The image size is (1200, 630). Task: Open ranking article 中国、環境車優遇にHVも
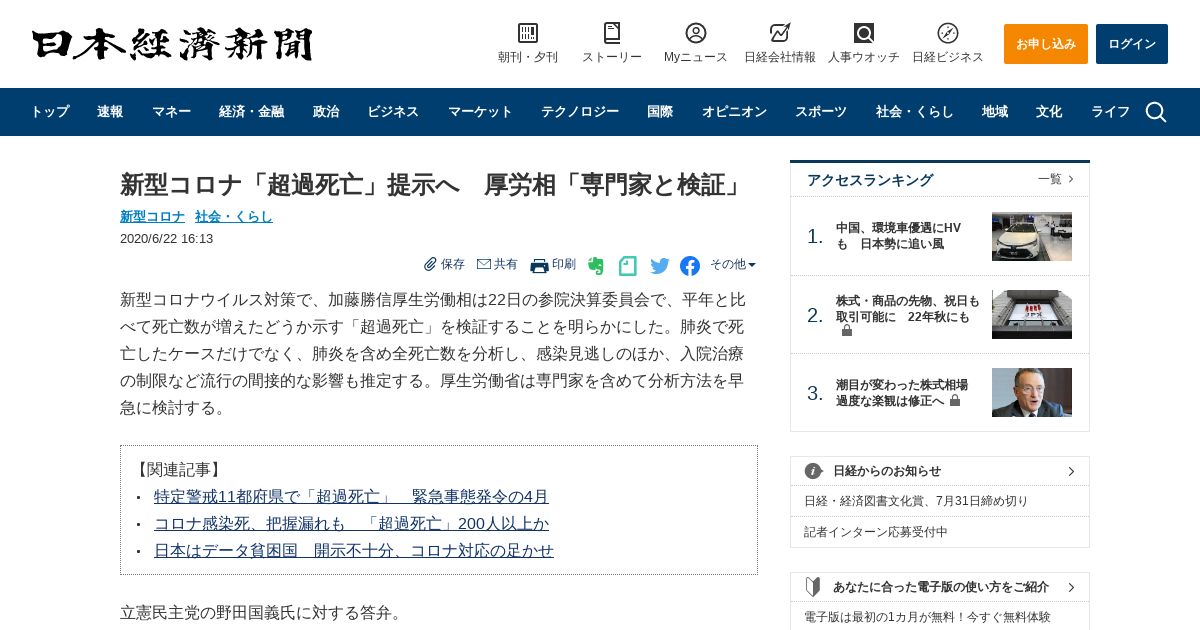pyautogui.click(x=898, y=236)
